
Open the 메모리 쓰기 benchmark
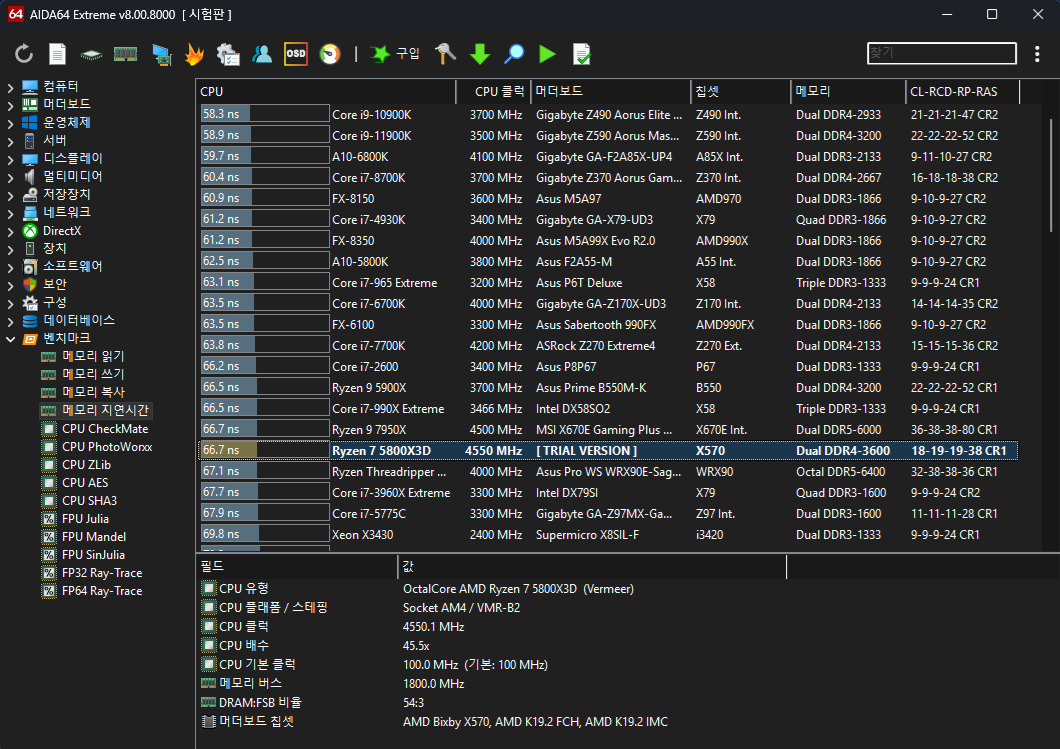pos(93,374)
